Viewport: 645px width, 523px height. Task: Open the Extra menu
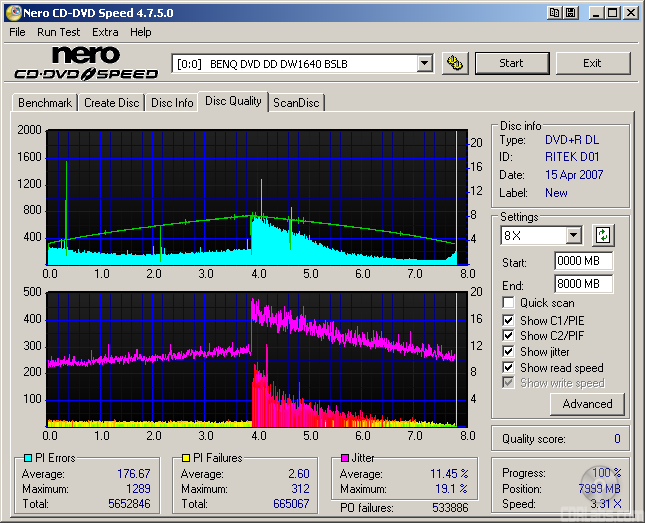click(105, 32)
